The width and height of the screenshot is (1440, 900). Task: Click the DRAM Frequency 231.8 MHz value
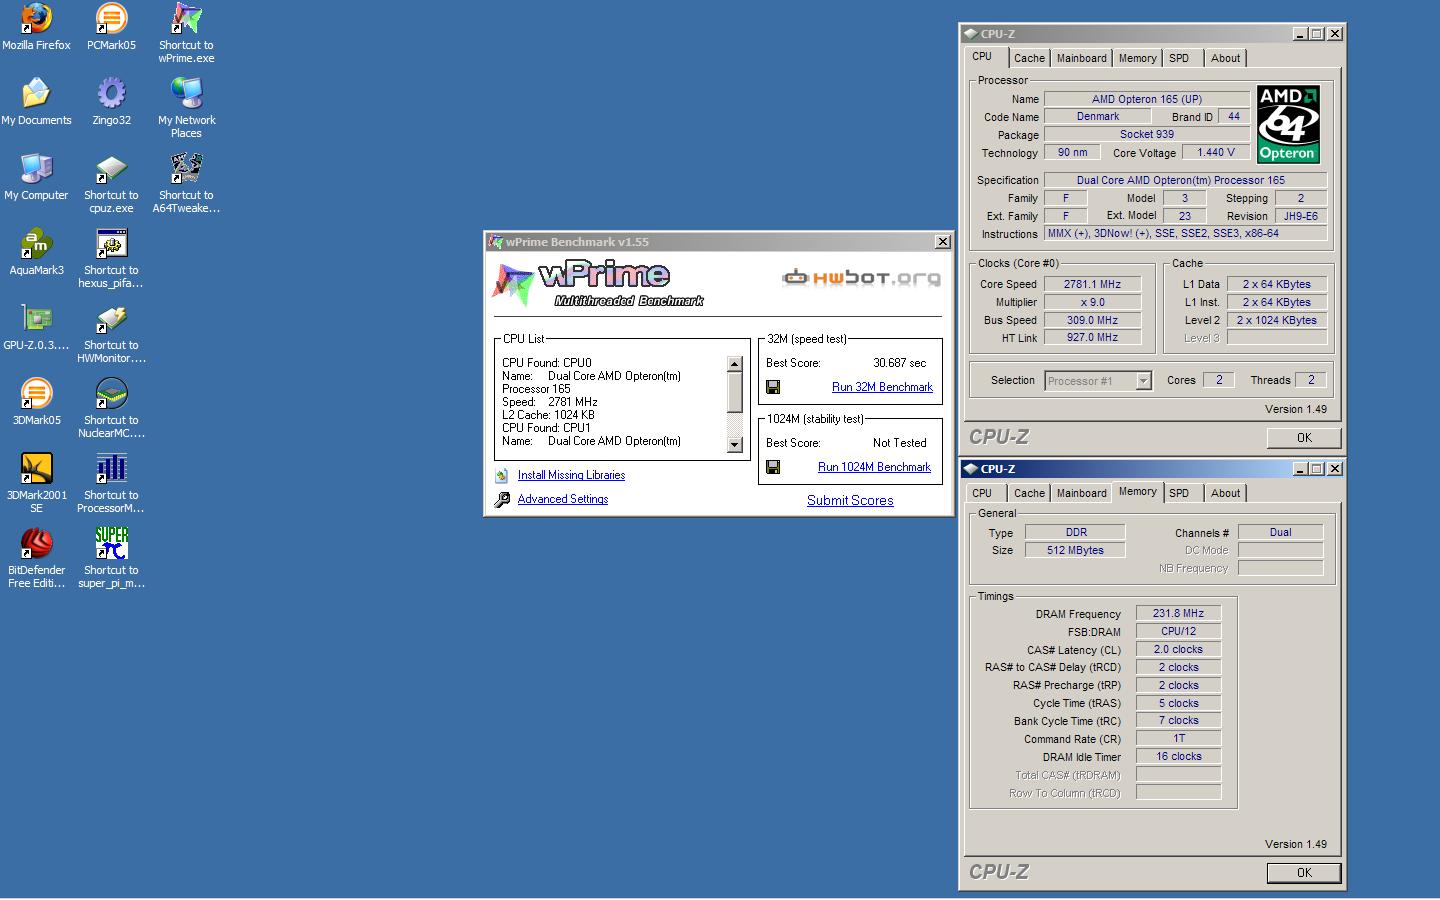1178,614
